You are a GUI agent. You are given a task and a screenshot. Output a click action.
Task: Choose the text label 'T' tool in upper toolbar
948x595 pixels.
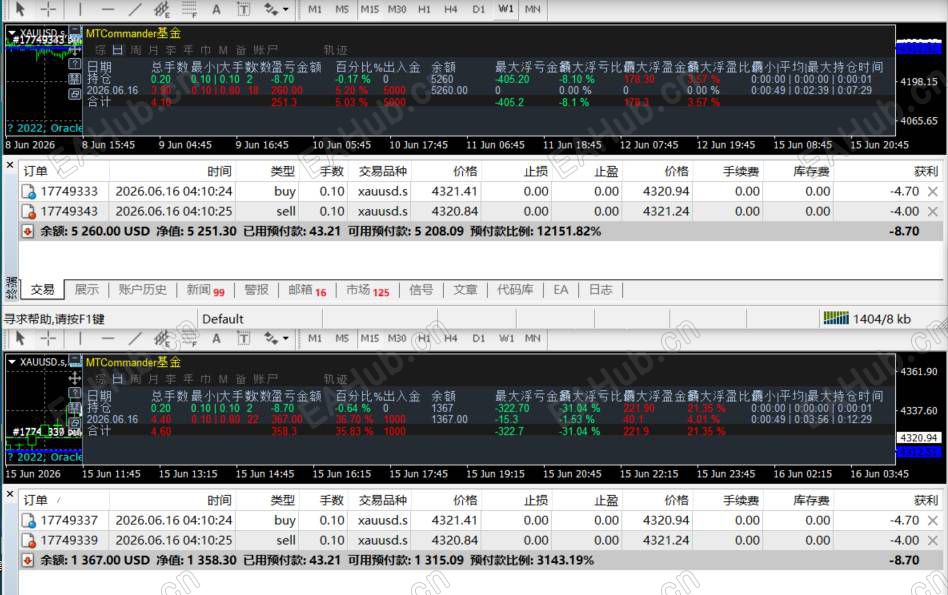click(244, 9)
